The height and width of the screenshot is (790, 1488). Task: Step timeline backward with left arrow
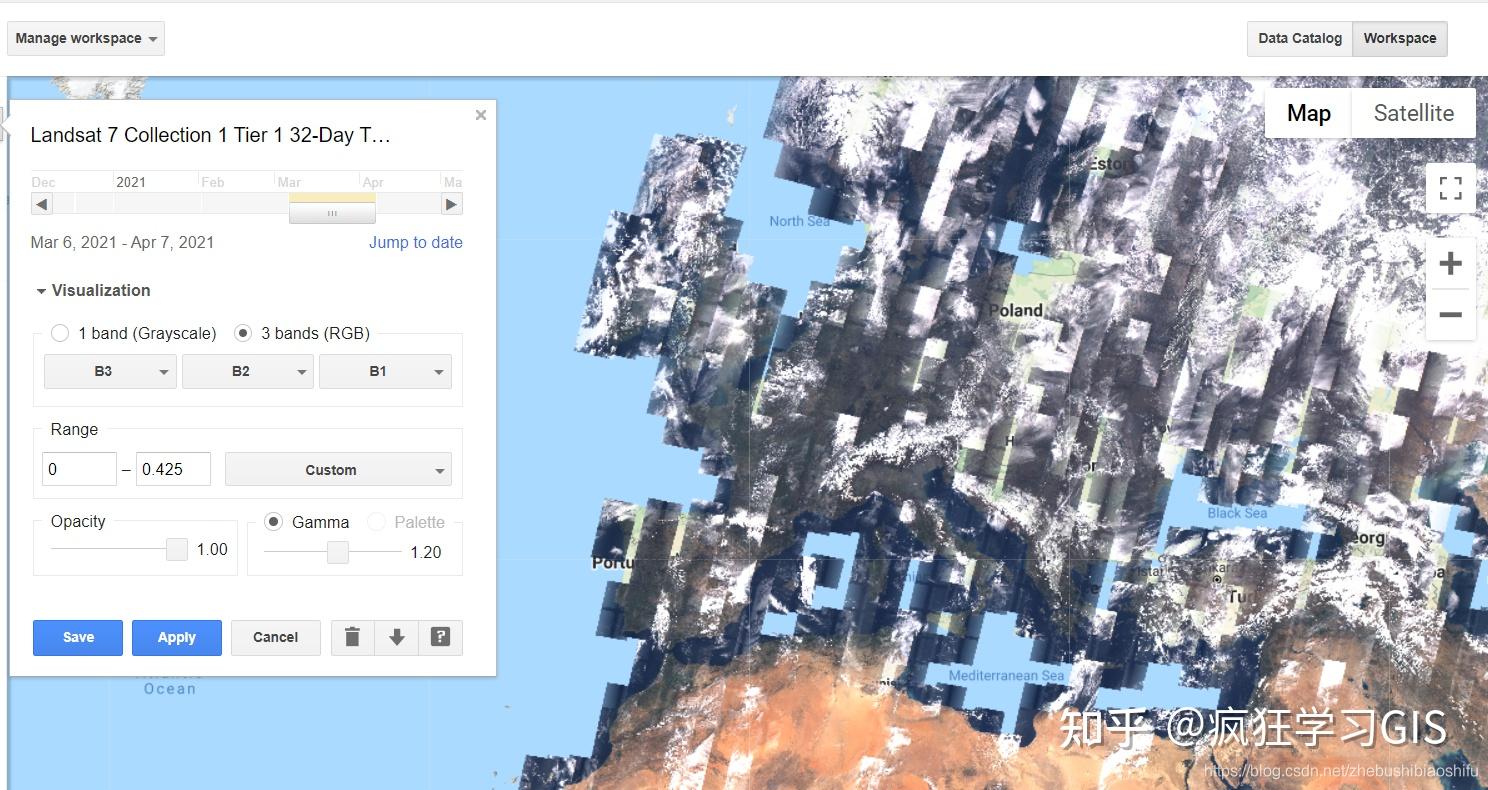tap(41, 203)
